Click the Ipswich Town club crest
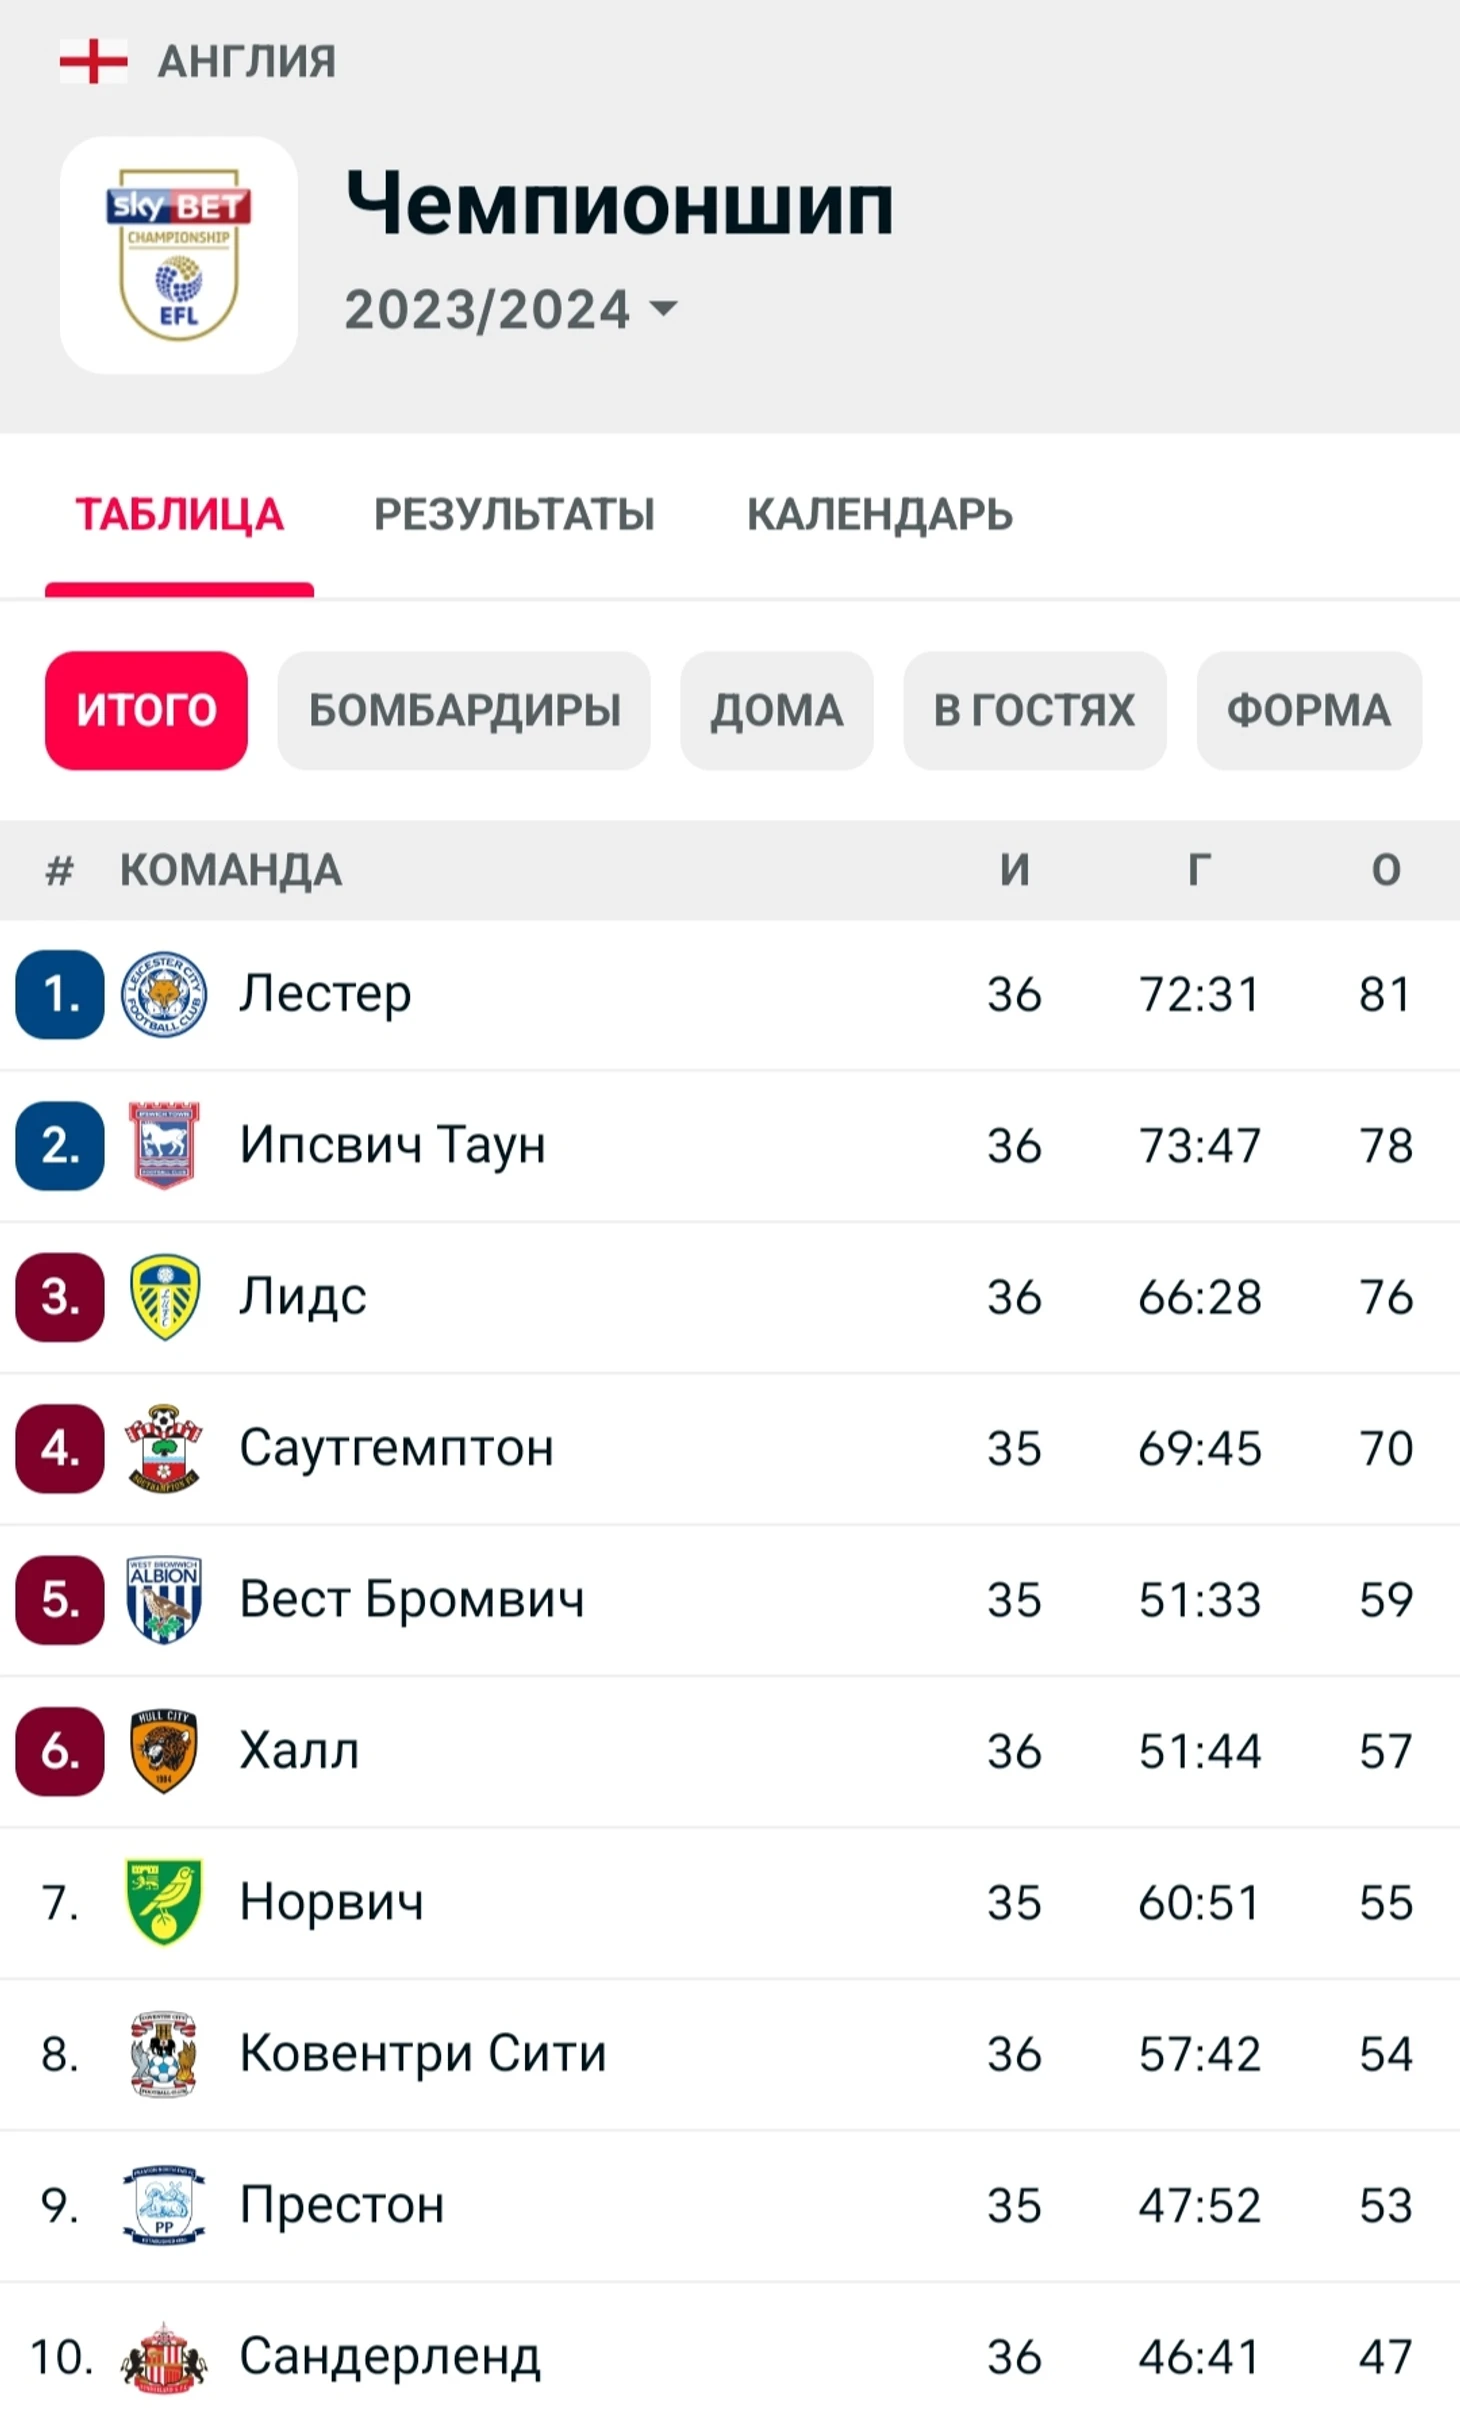Screen dimensions: 1460x2424 pyautogui.click(x=164, y=1145)
